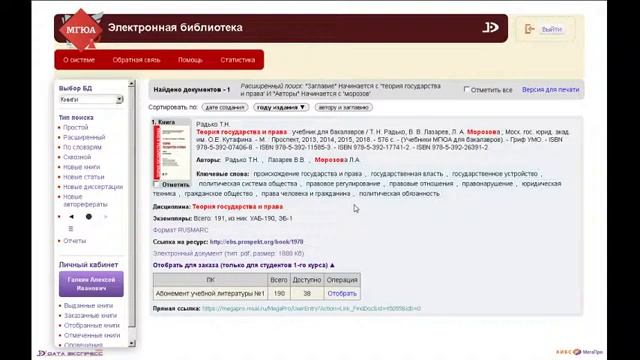Open the Новые диссертации list
This screenshot has width=640, height=360.
click(93, 187)
